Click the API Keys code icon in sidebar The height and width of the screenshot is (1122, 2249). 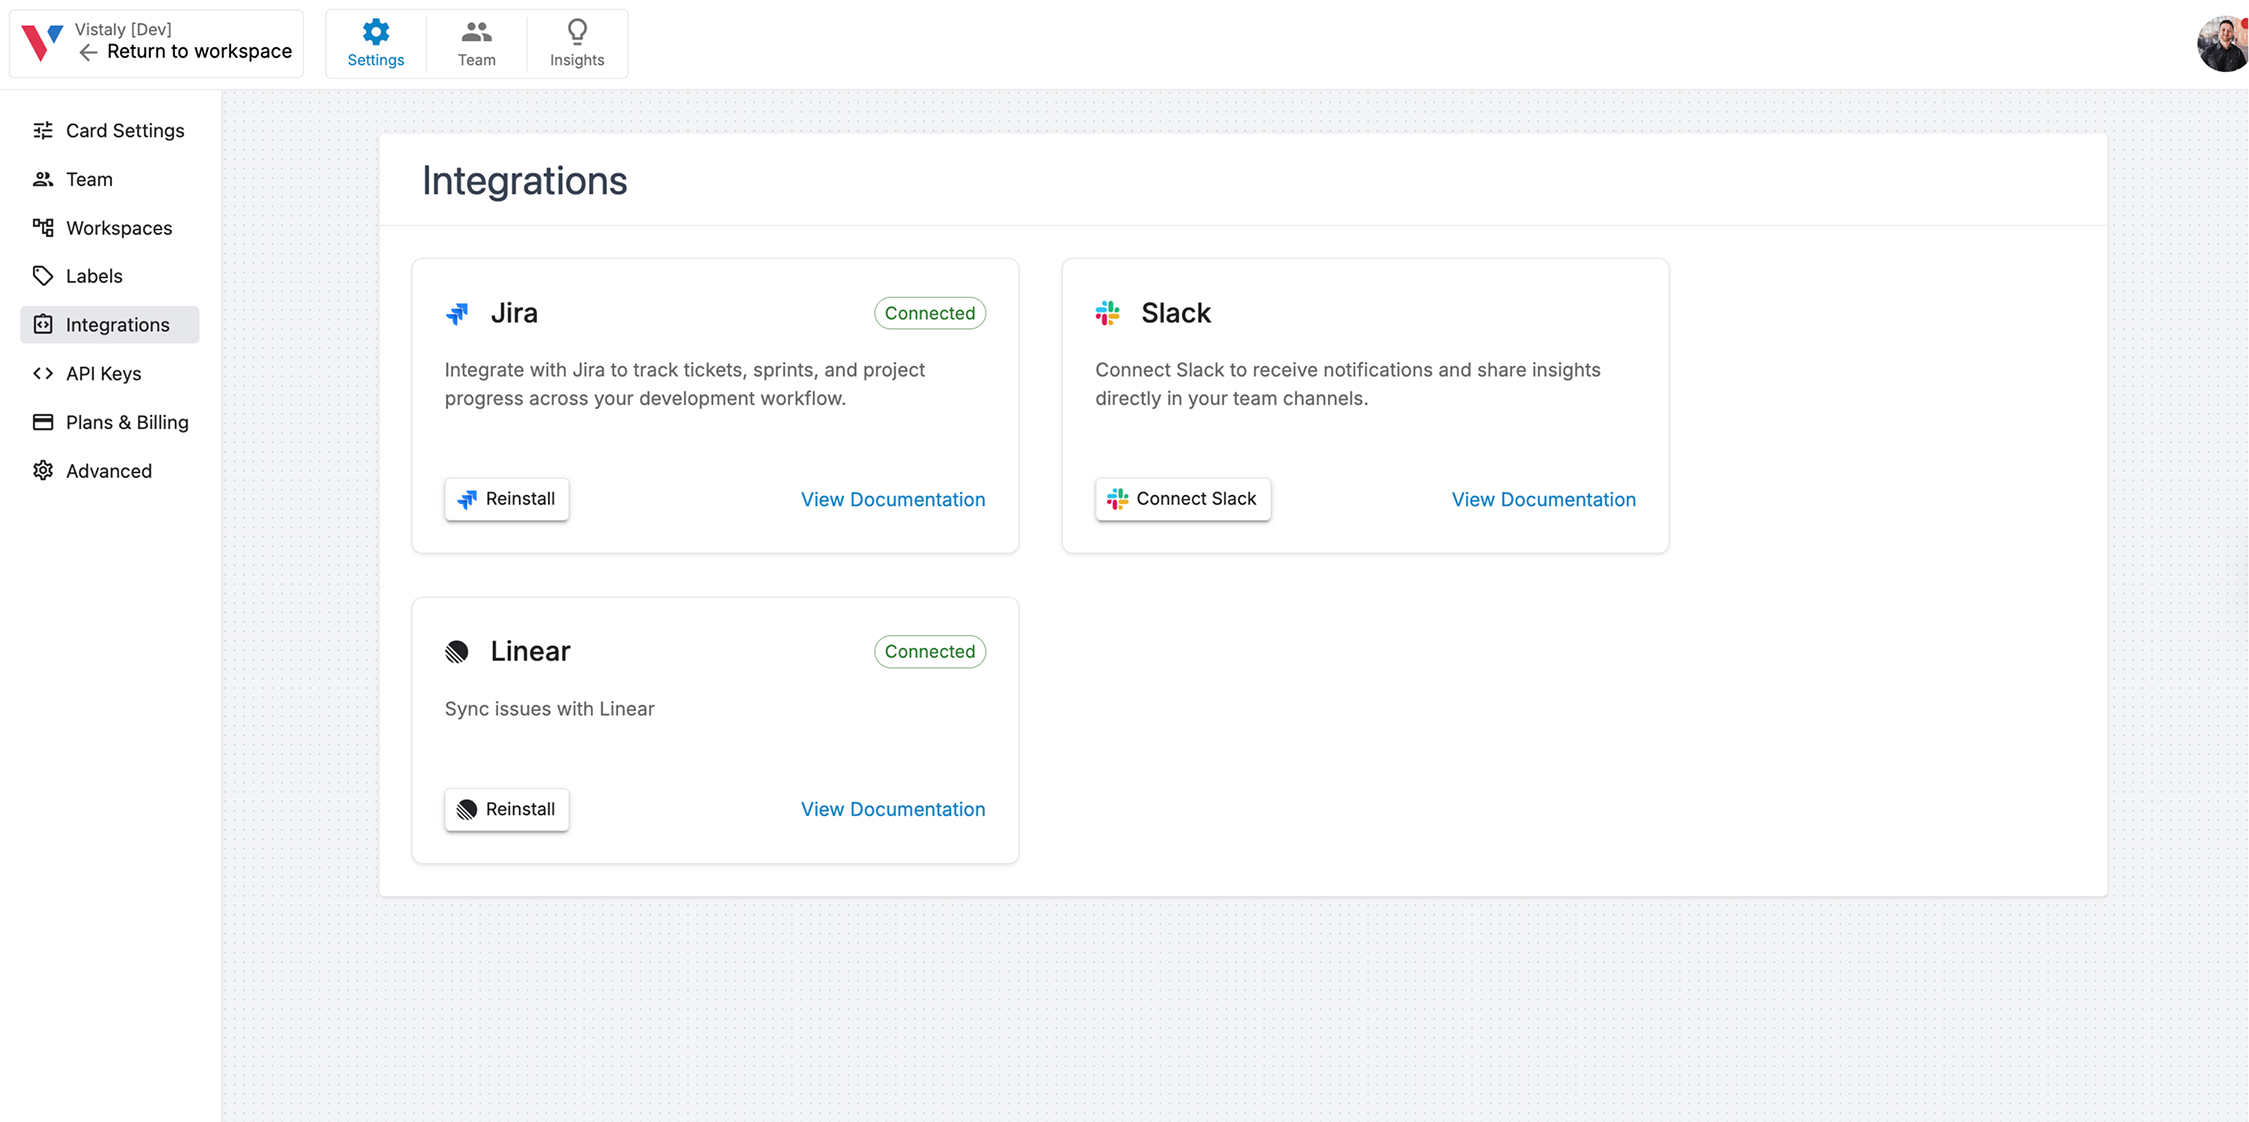pyautogui.click(x=43, y=373)
